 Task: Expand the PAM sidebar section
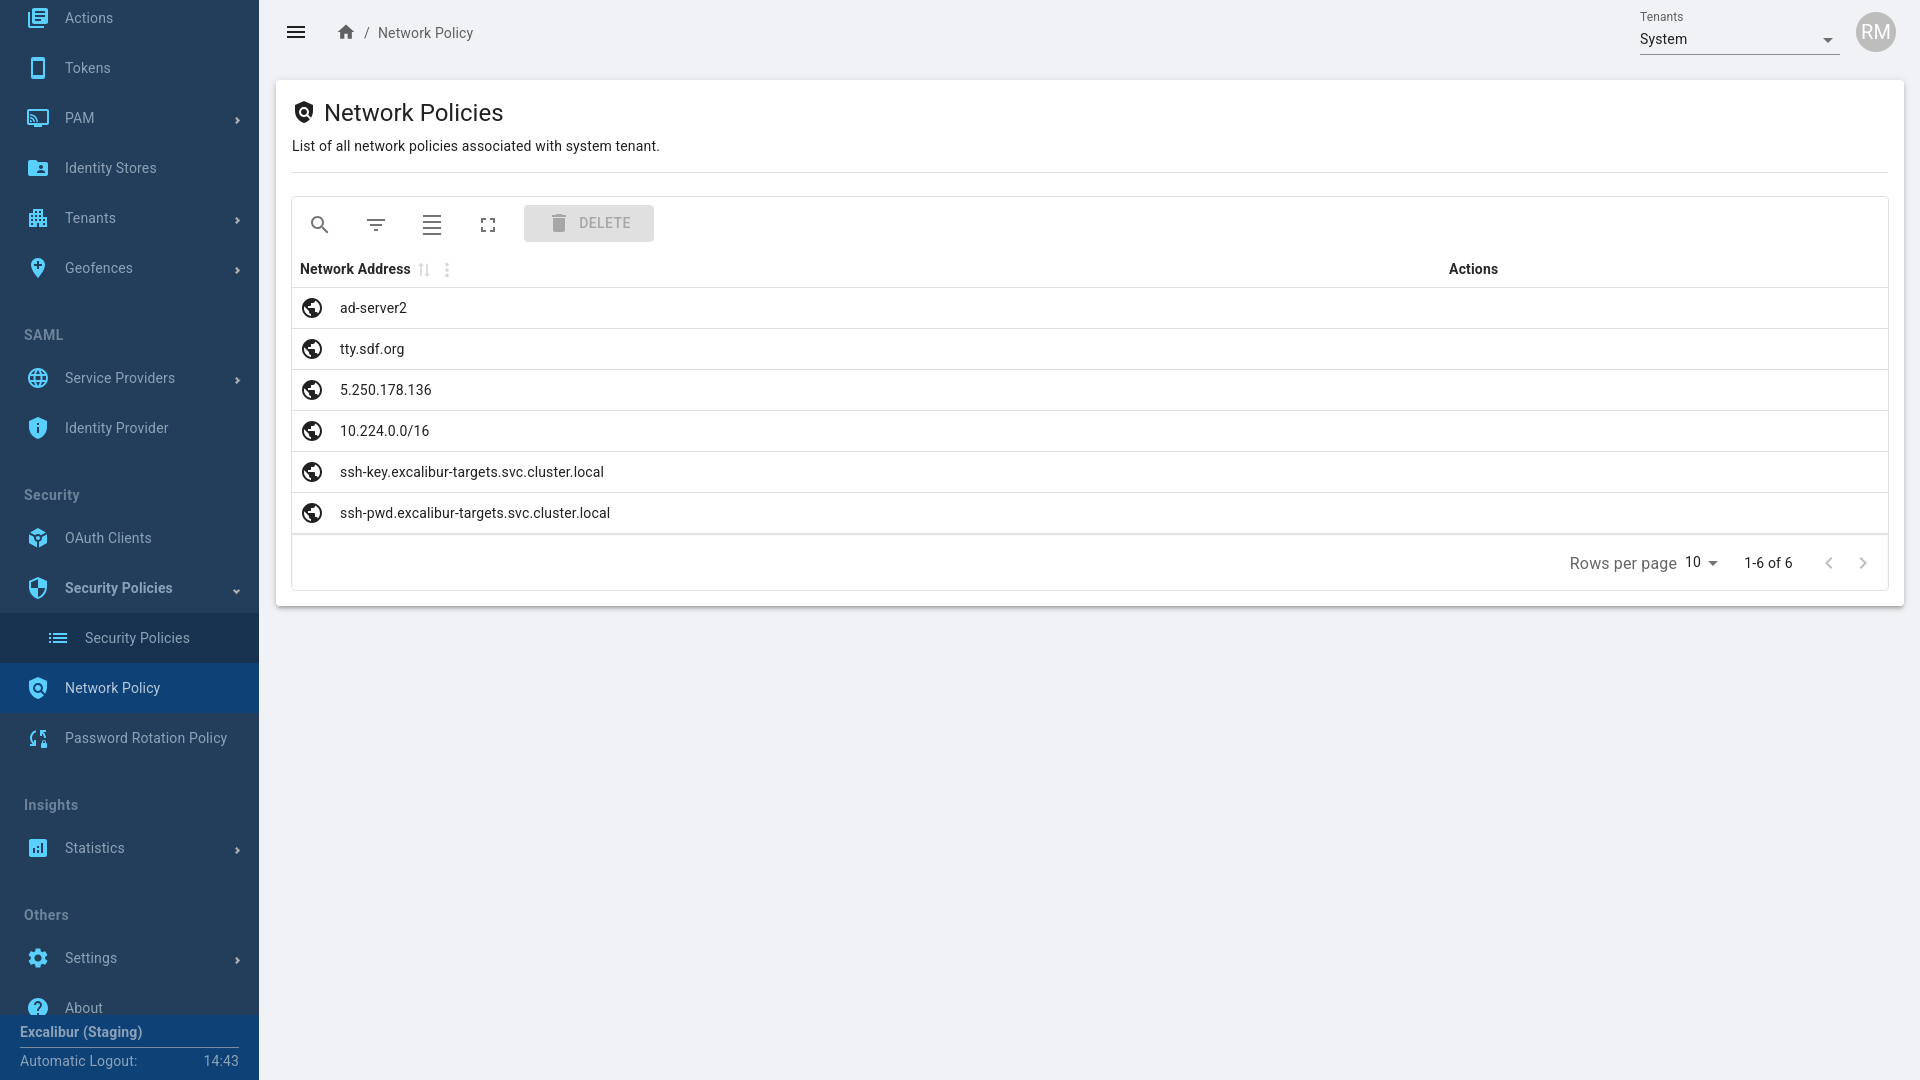(130, 118)
